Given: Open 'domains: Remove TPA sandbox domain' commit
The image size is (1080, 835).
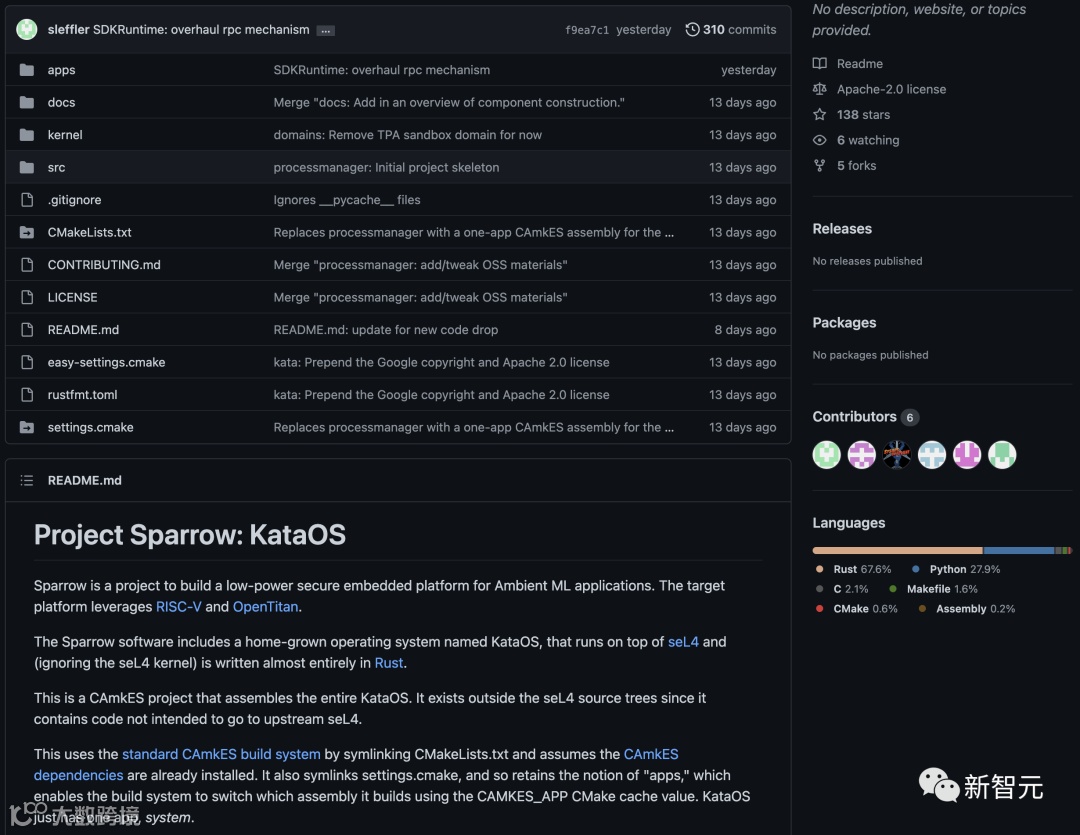Looking at the screenshot, I should 408,135.
